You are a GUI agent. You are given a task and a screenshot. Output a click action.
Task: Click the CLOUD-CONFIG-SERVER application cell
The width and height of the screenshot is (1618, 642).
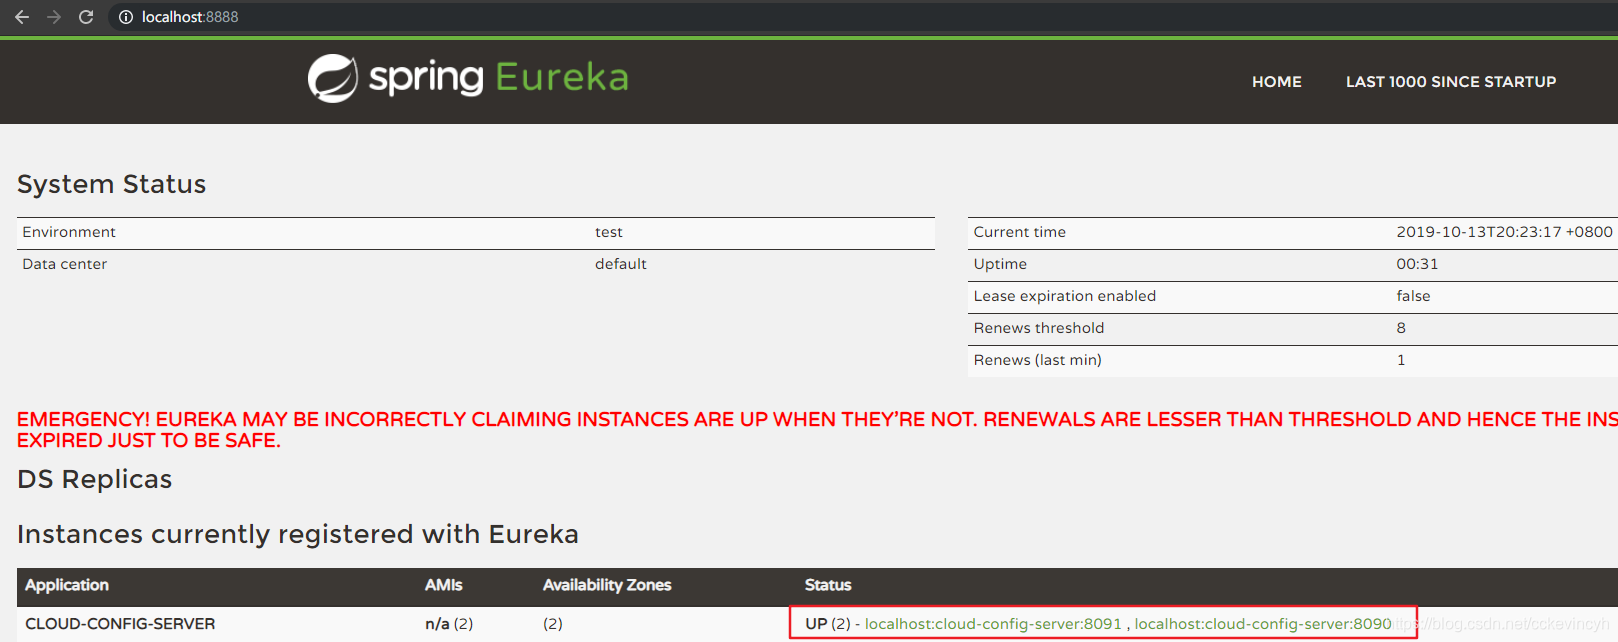coord(120,624)
